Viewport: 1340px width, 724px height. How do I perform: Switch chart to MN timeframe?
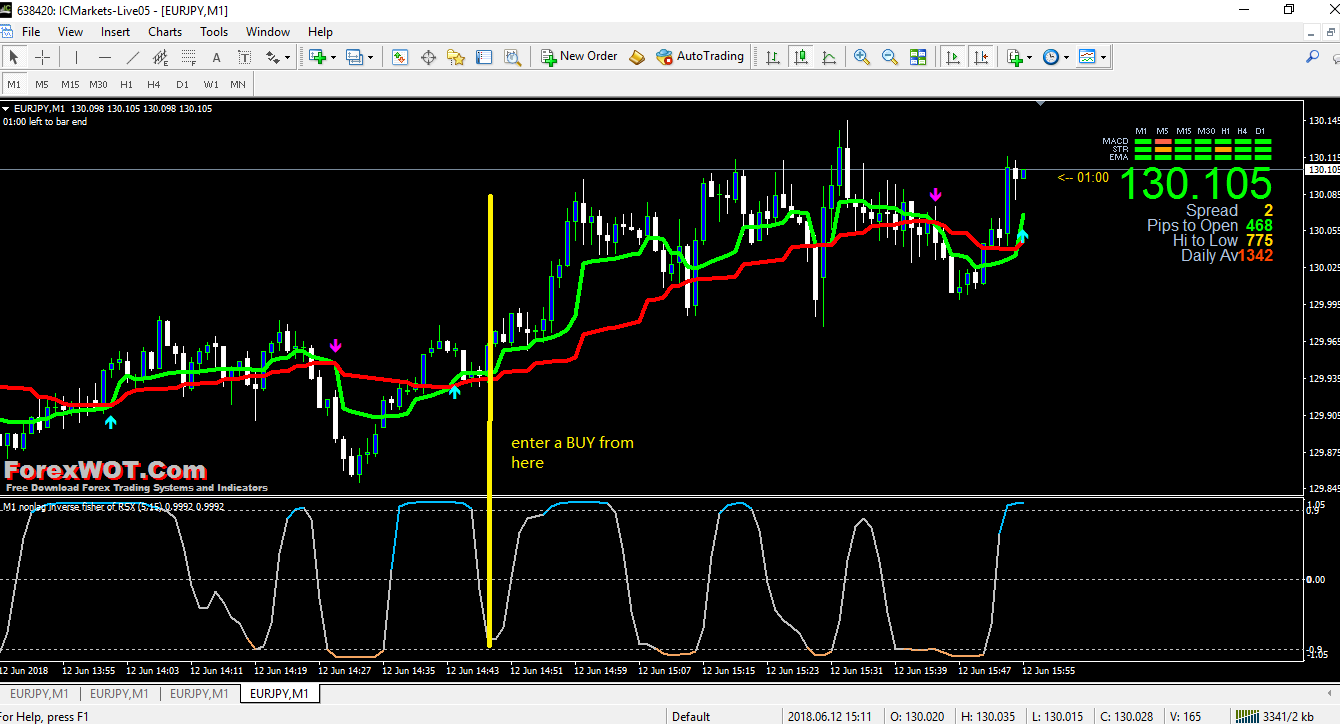[x=238, y=84]
